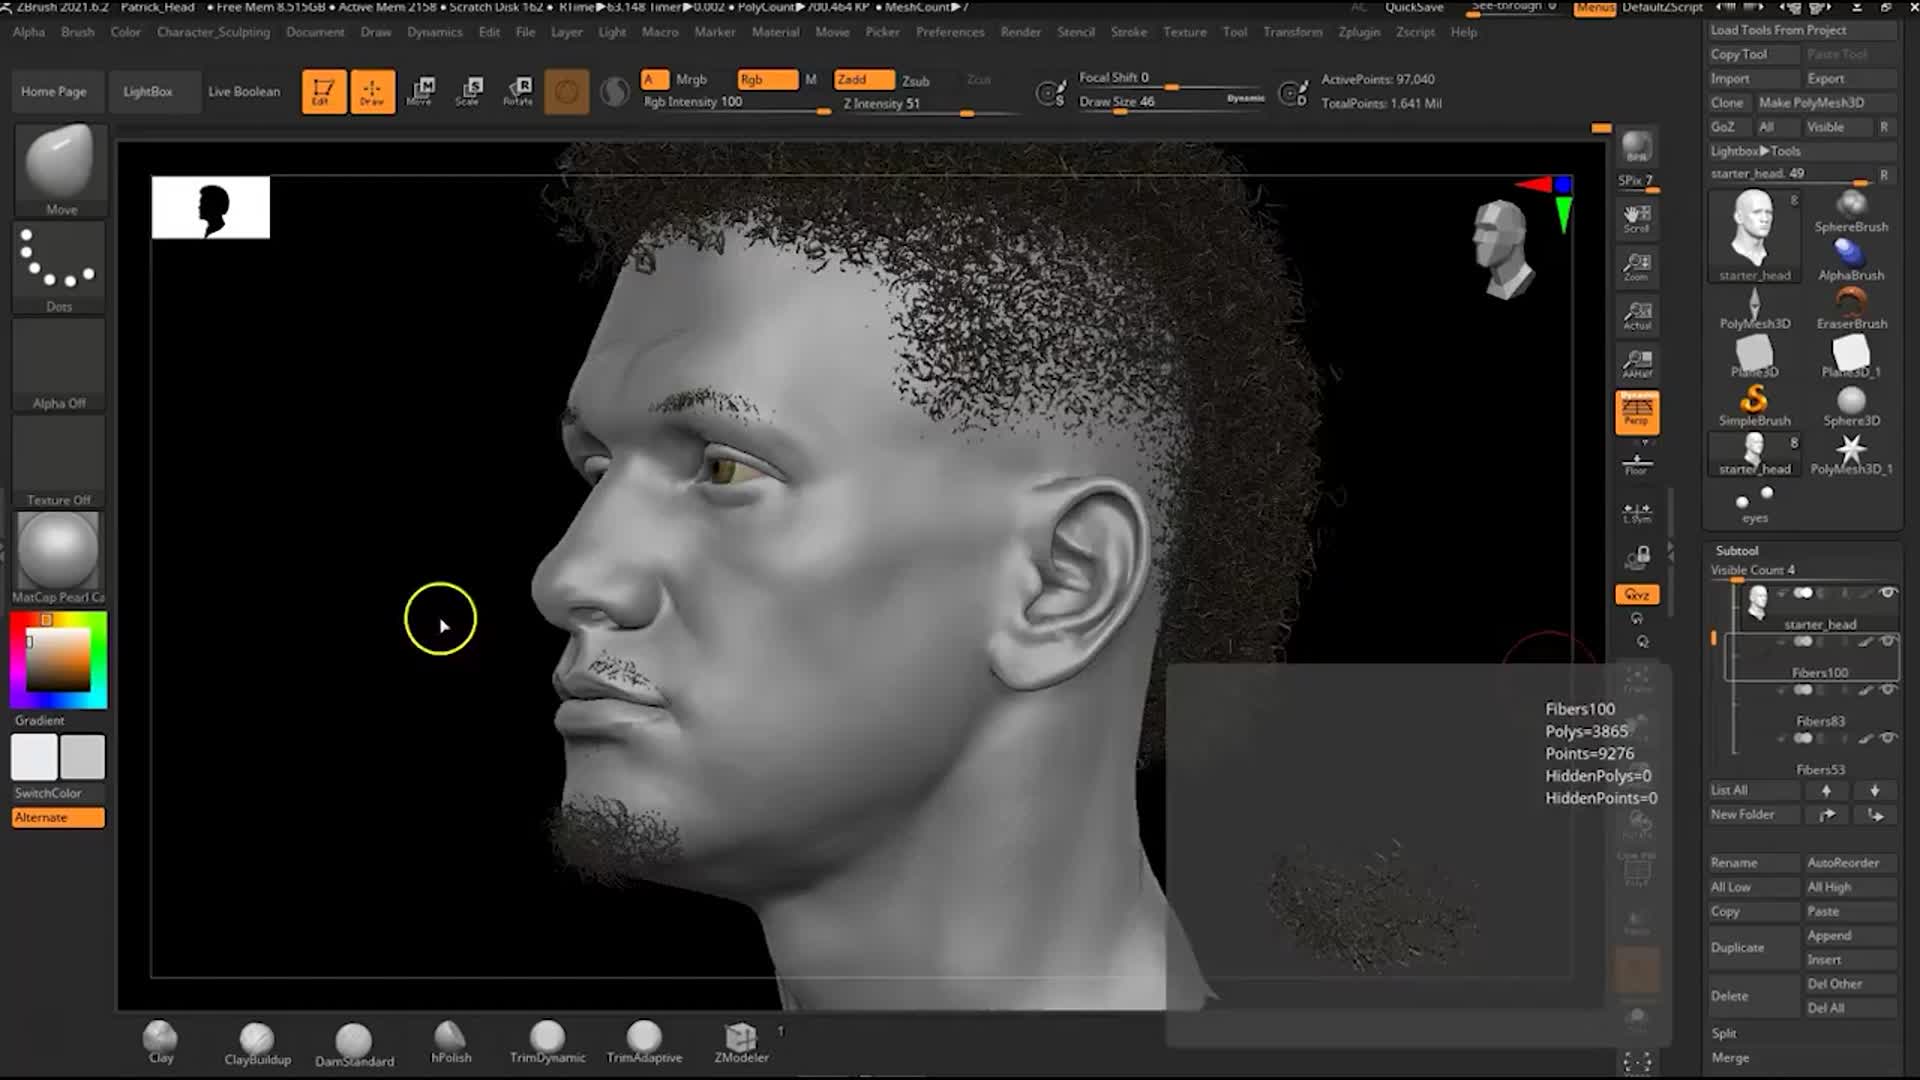Open the Dots stroke selector
This screenshot has height=1080, width=1920.
point(59,266)
